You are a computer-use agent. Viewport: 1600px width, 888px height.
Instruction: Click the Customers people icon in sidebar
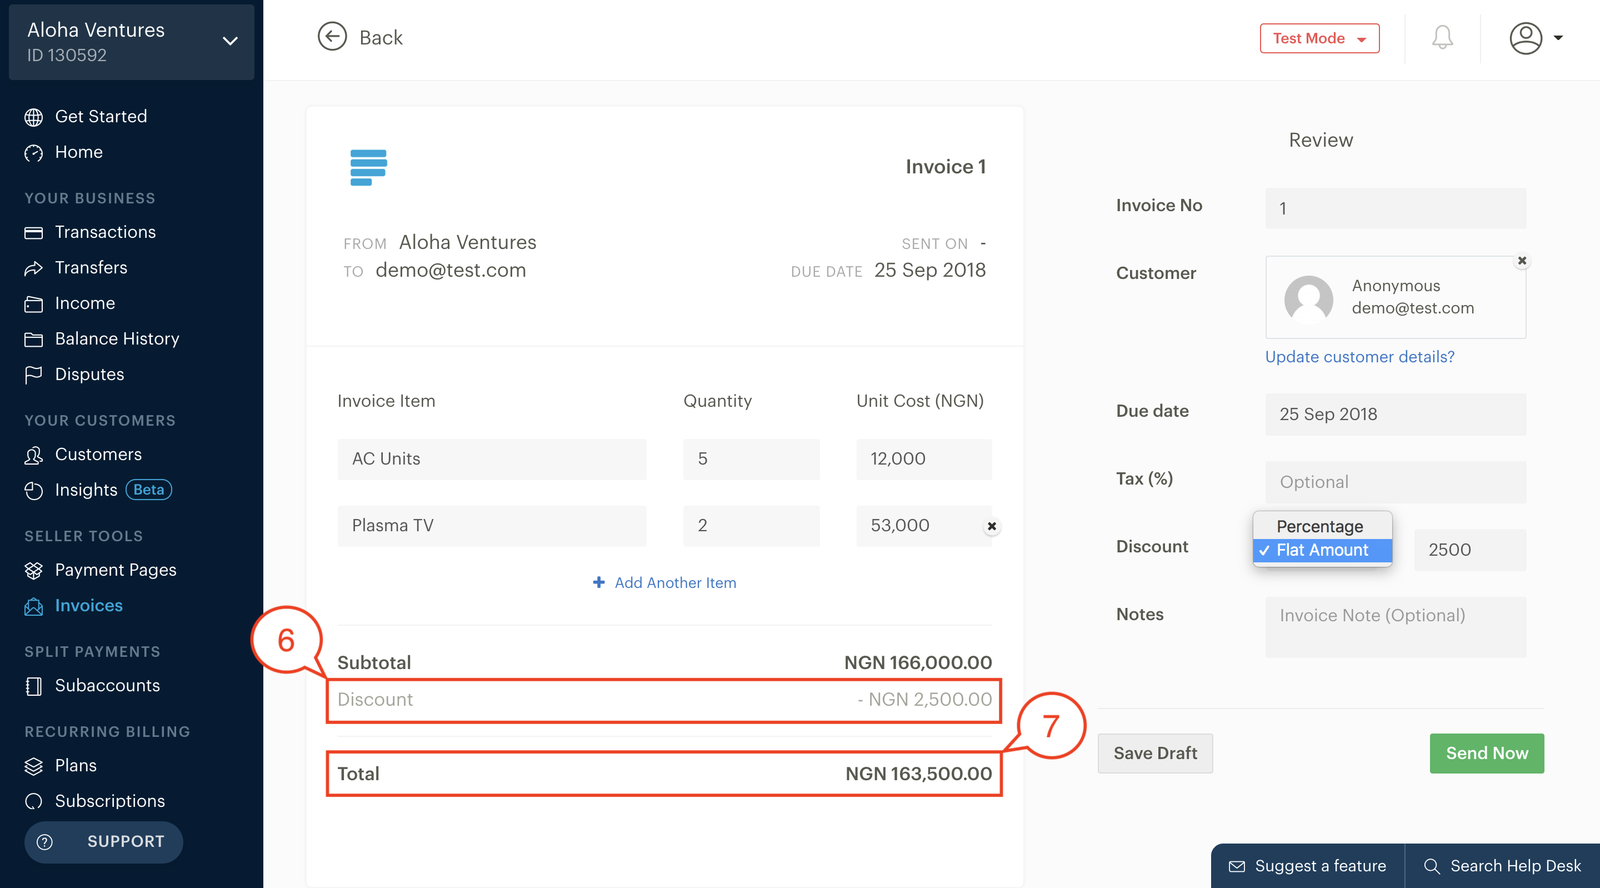[34, 455]
